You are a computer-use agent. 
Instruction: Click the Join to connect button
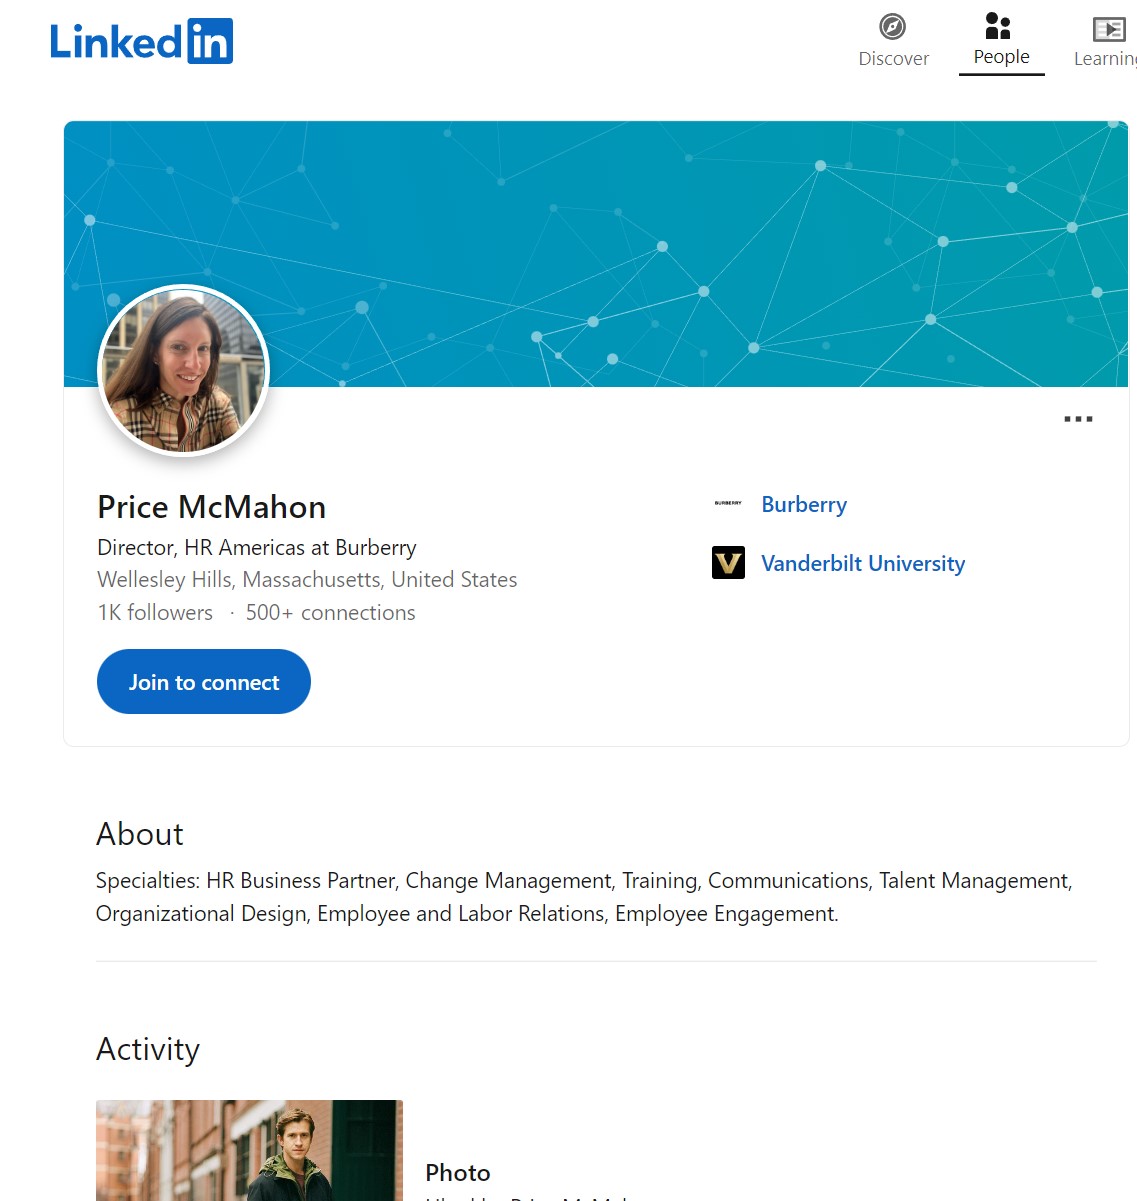click(x=204, y=682)
